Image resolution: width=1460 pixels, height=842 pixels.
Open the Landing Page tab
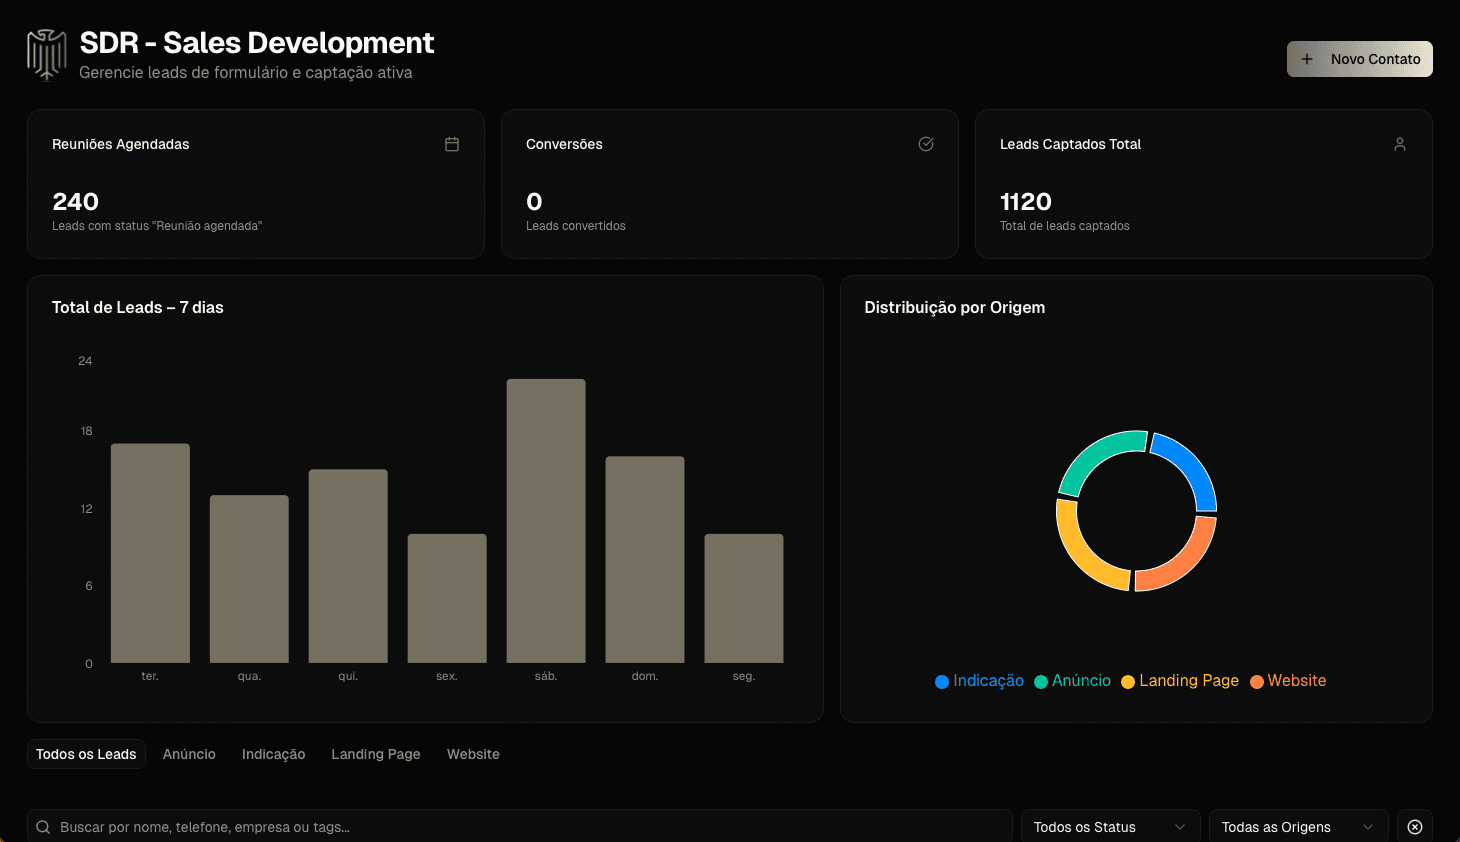point(376,754)
